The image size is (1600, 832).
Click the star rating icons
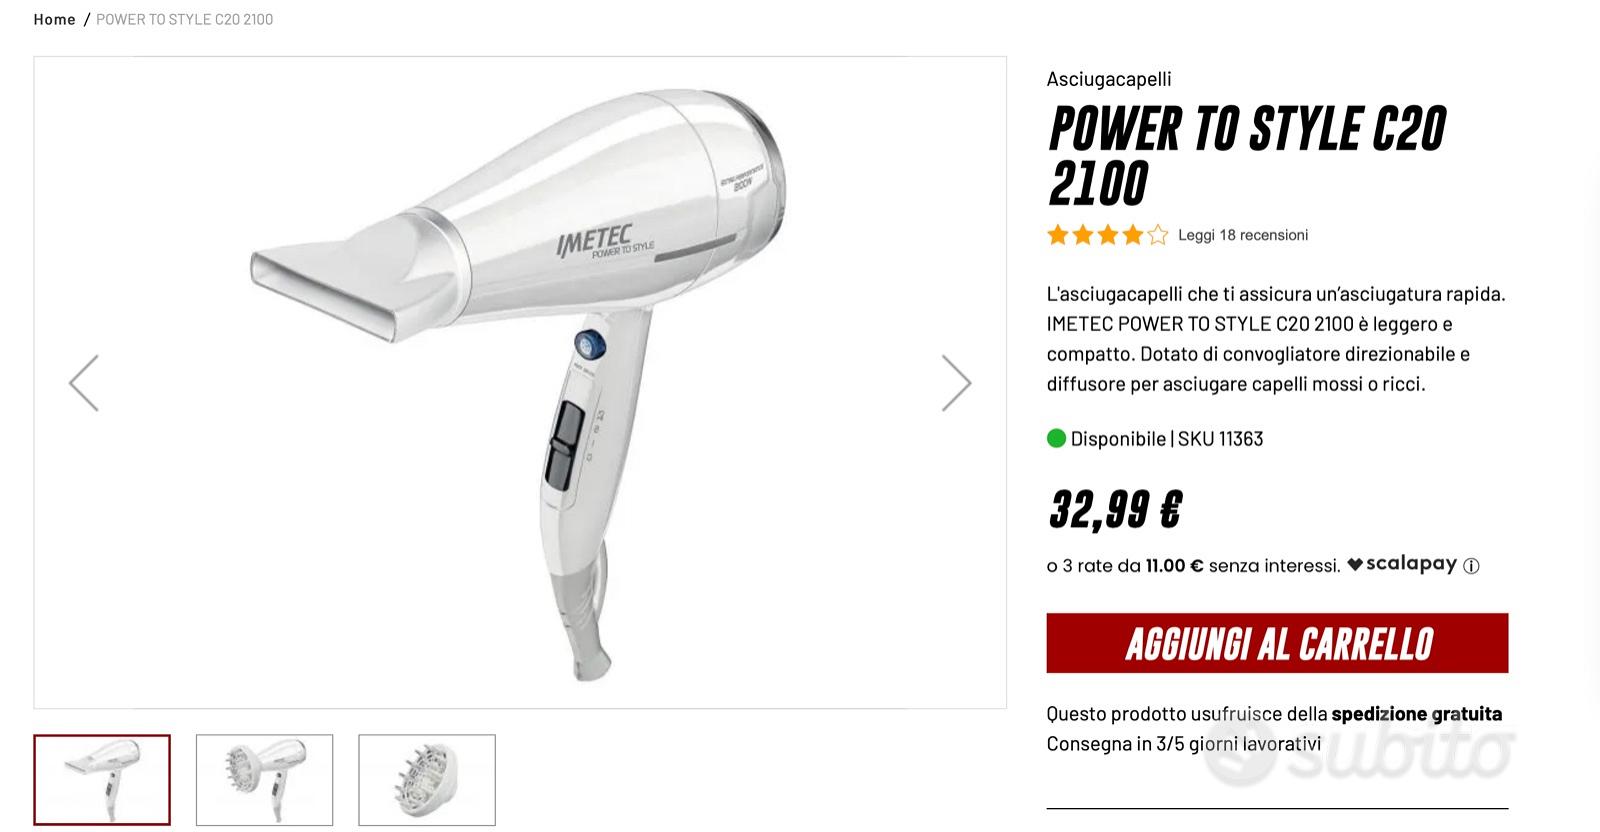[1108, 235]
